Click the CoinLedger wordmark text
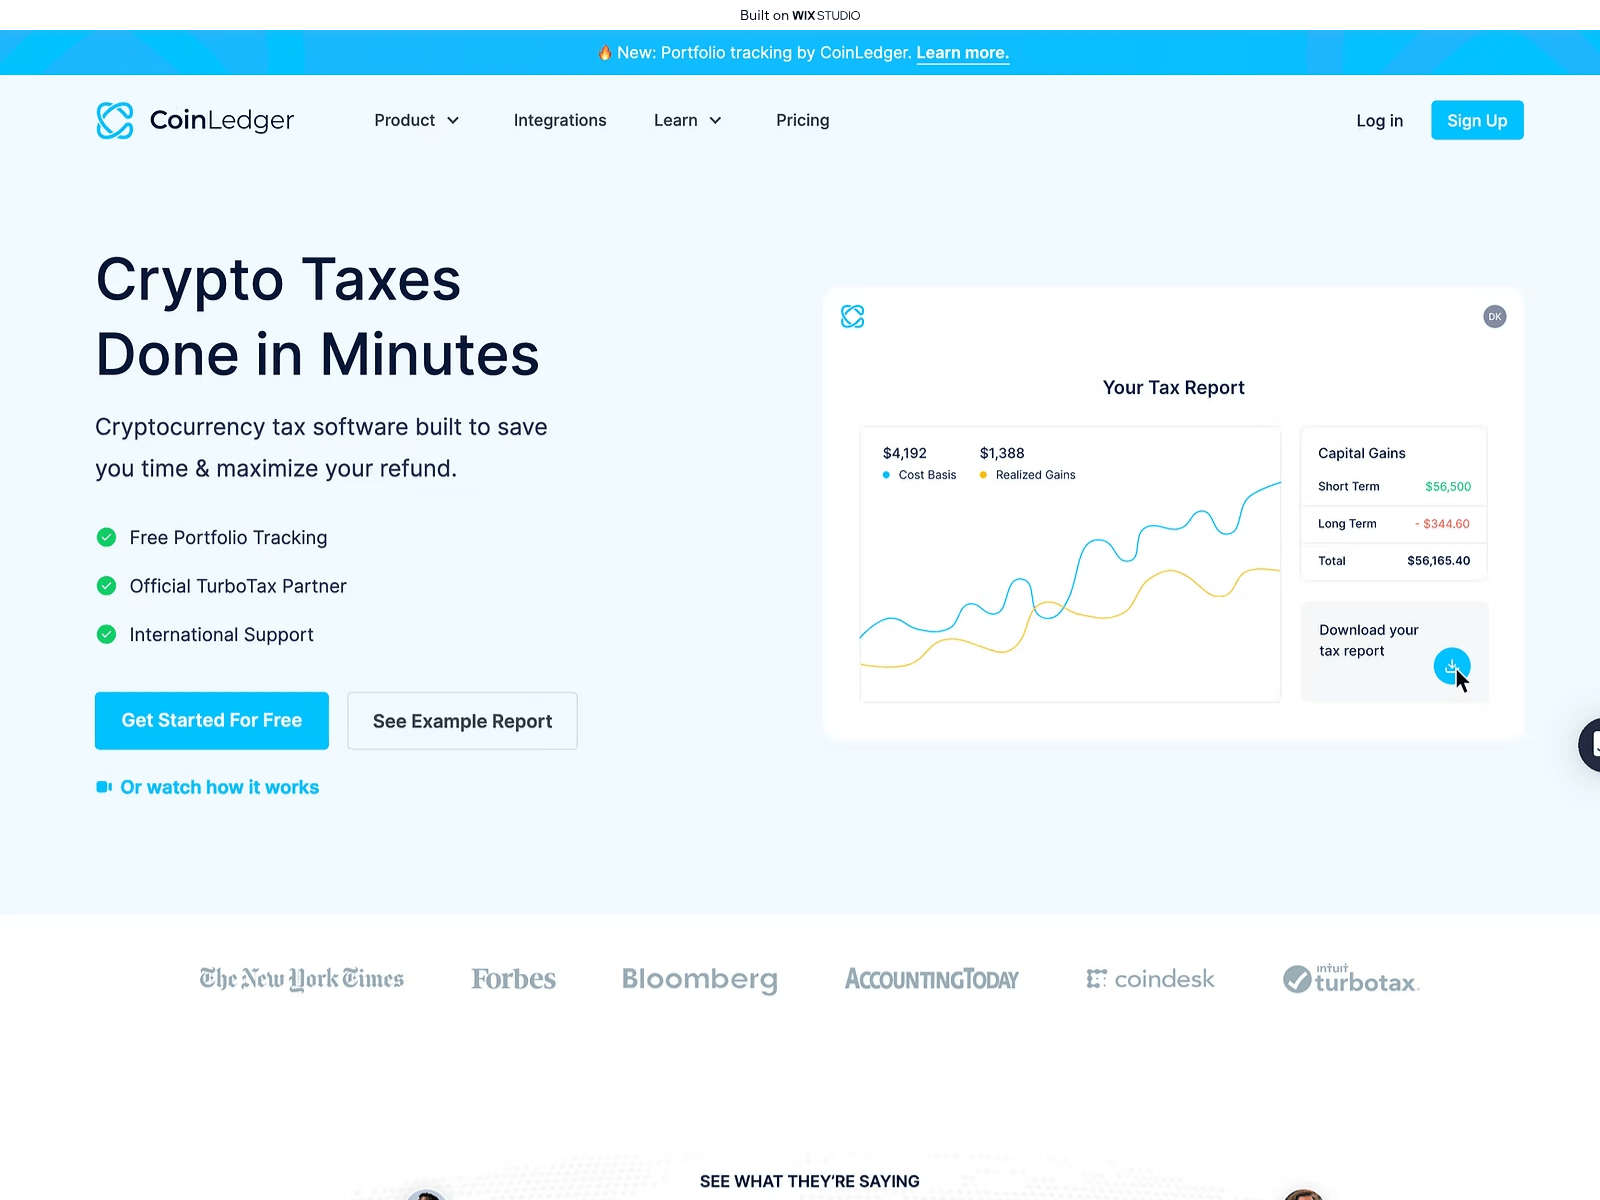This screenshot has height=1200, width=1600. pos(222,120)
